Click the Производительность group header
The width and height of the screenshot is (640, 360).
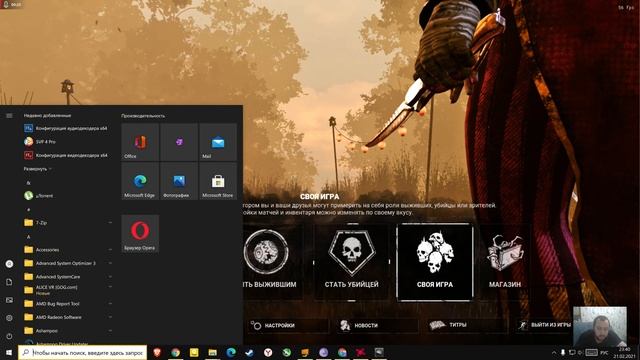[x=143, y=116]
